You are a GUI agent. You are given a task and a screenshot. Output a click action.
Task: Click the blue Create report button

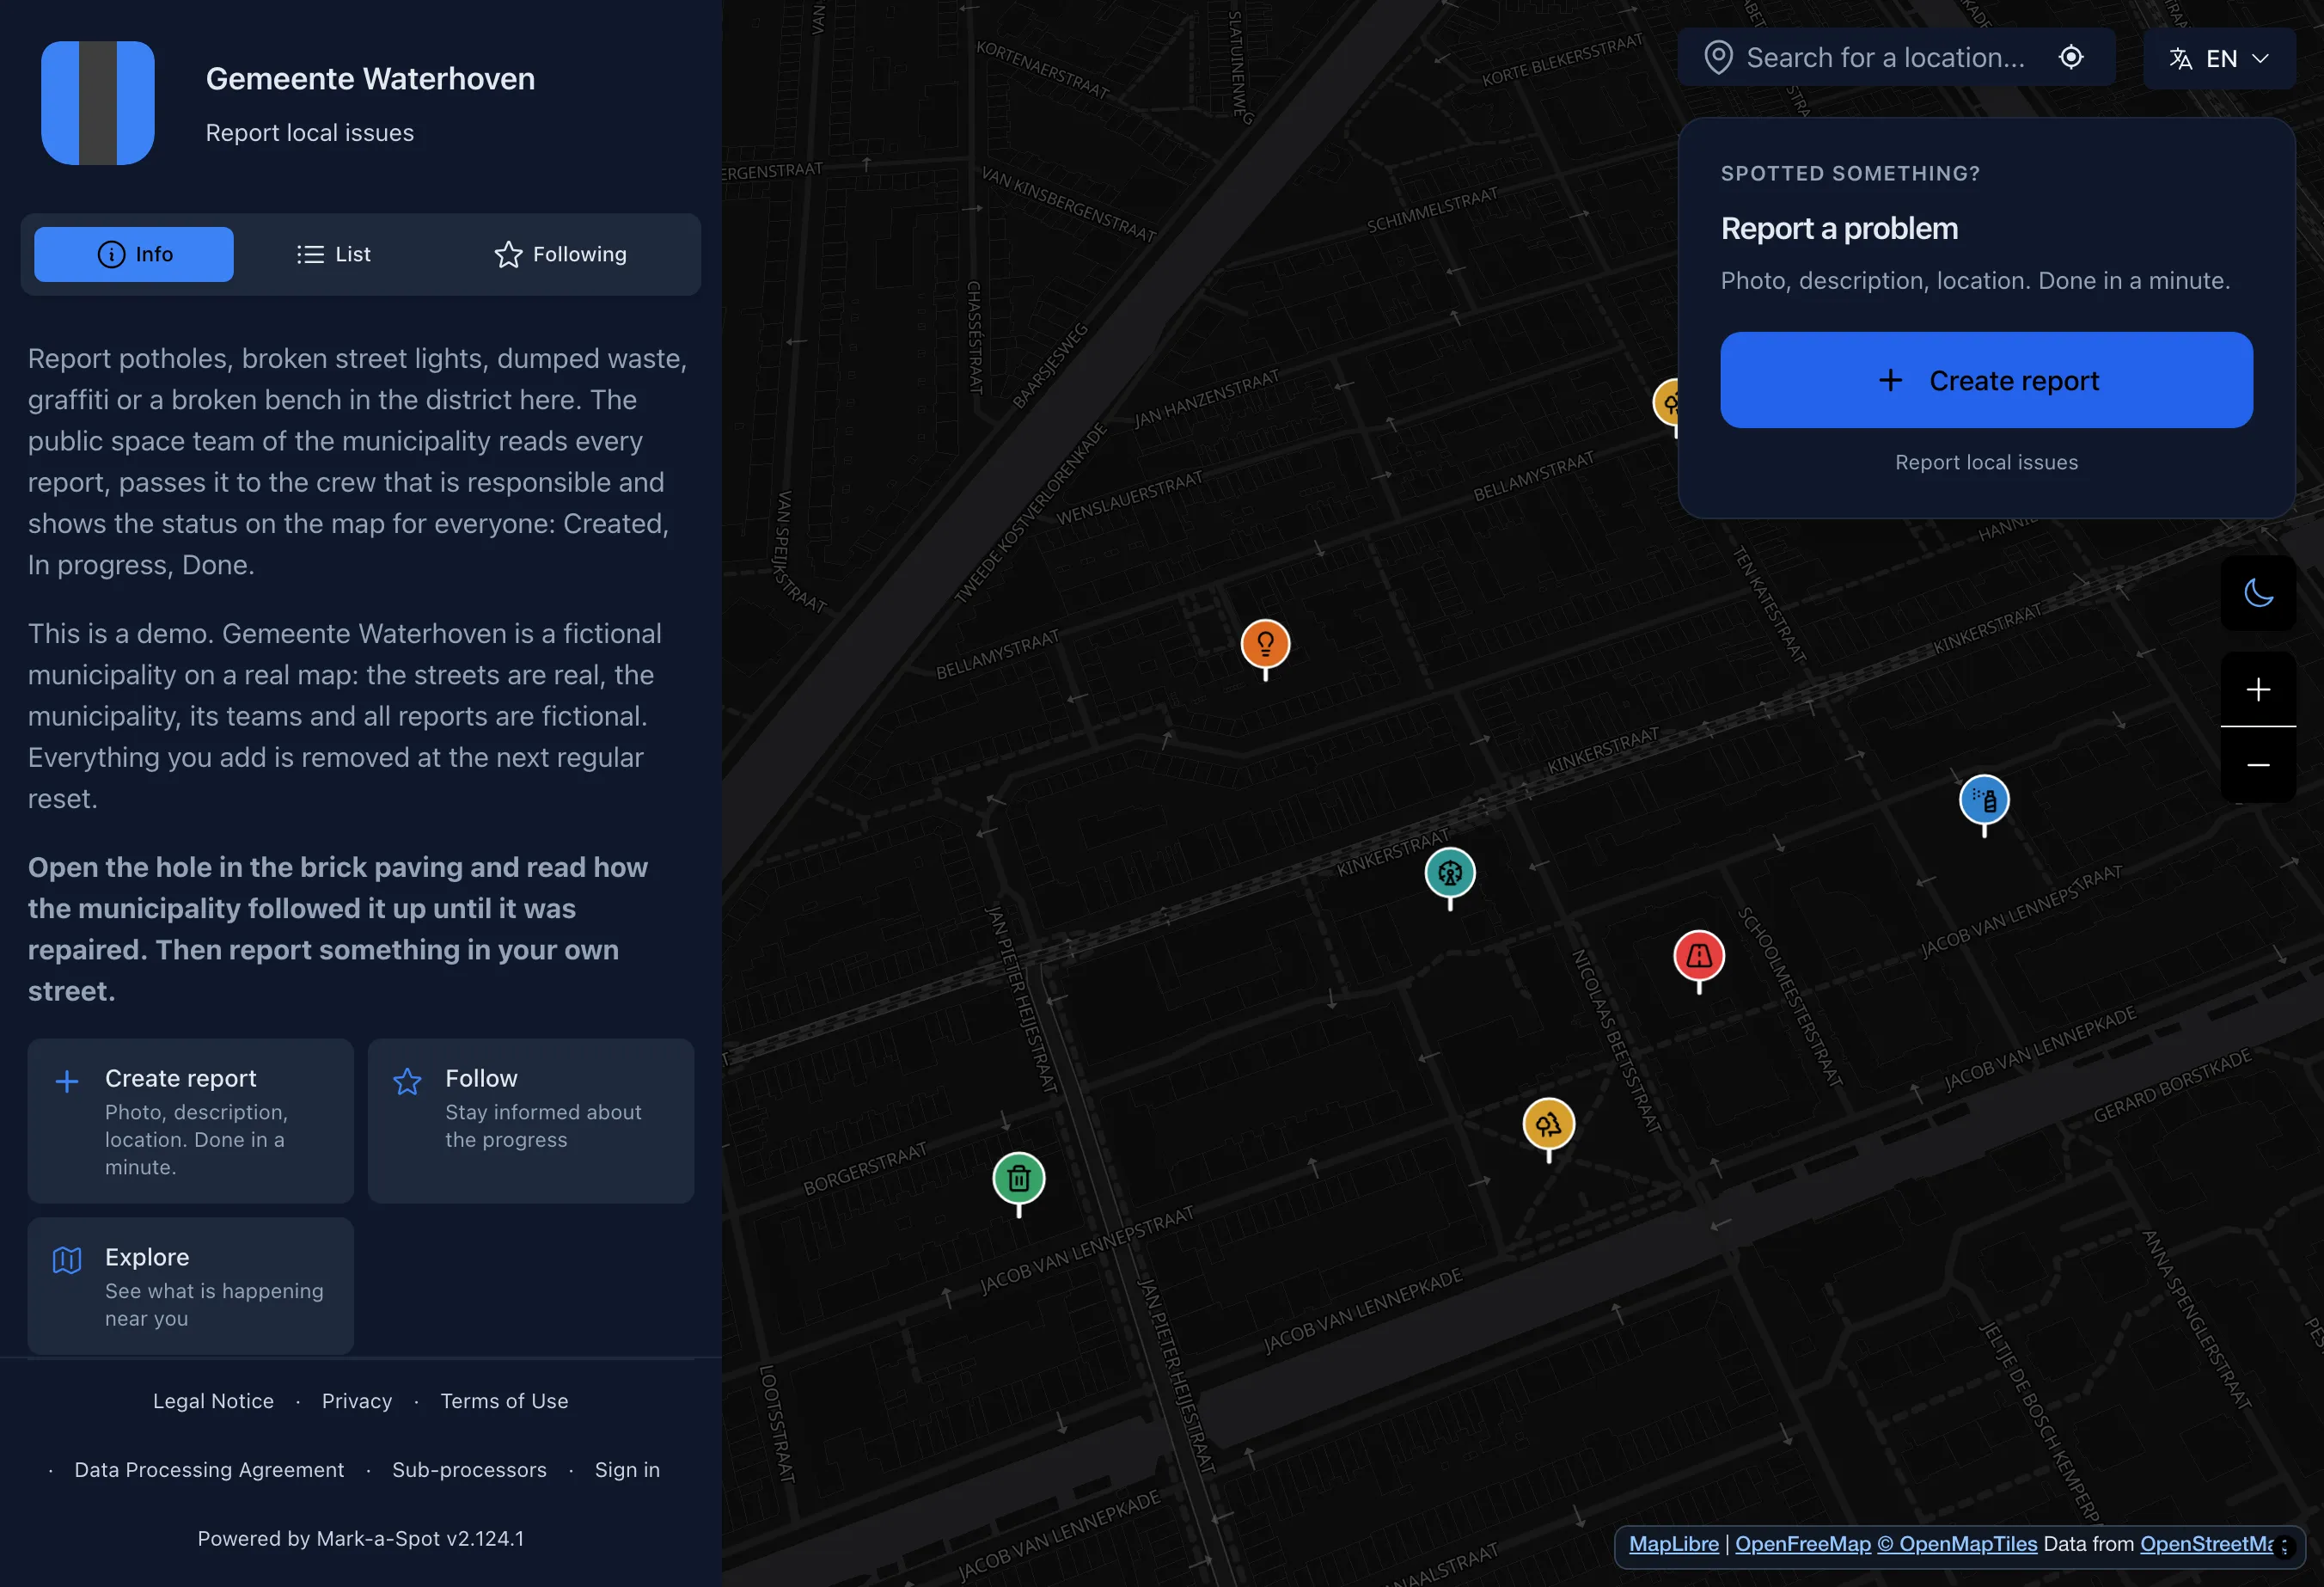1986,380
